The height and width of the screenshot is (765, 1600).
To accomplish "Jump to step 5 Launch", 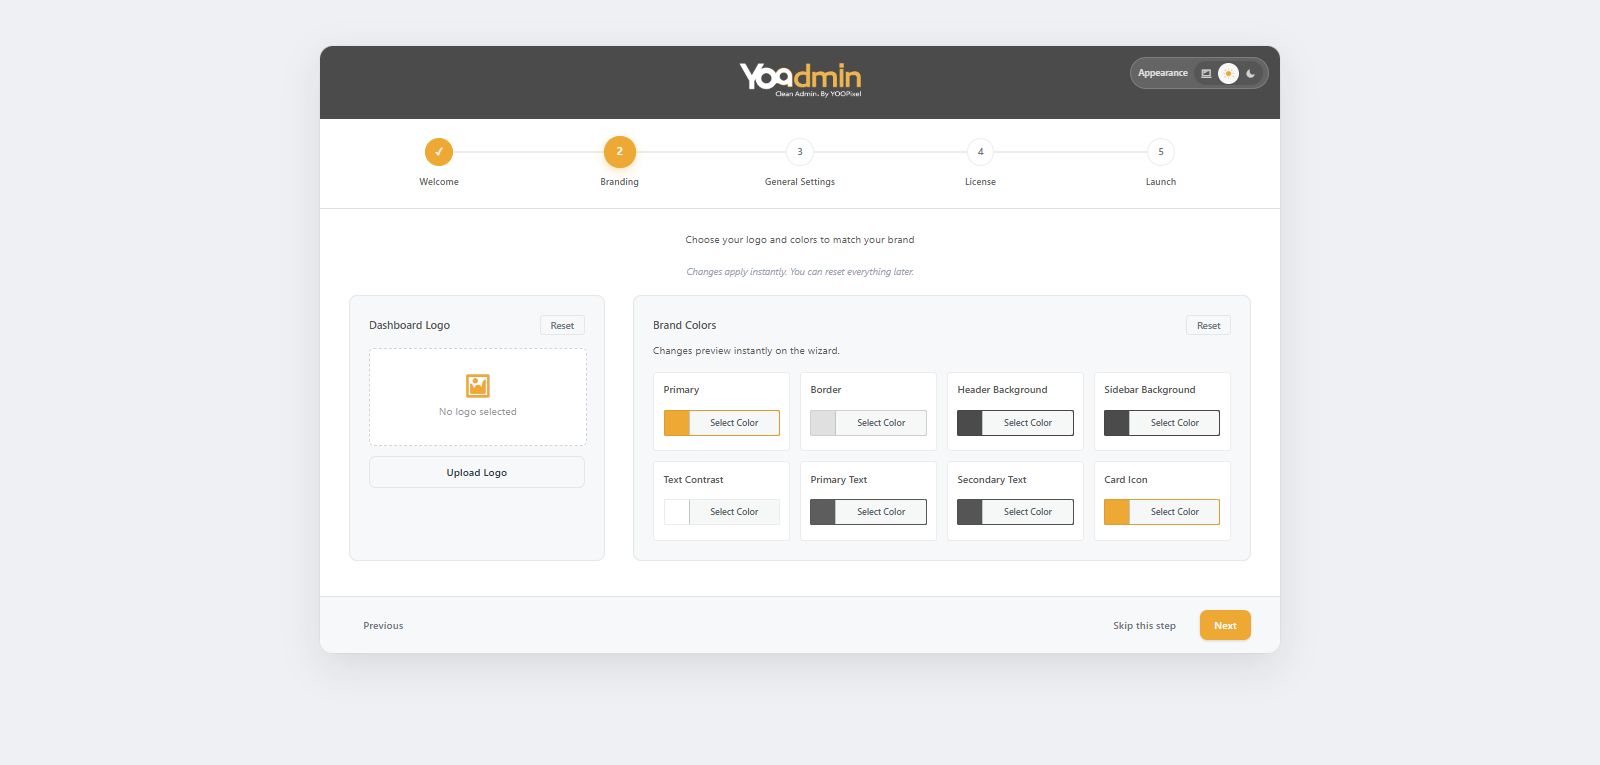I will pyautogui.click(x=1161, y=152).
